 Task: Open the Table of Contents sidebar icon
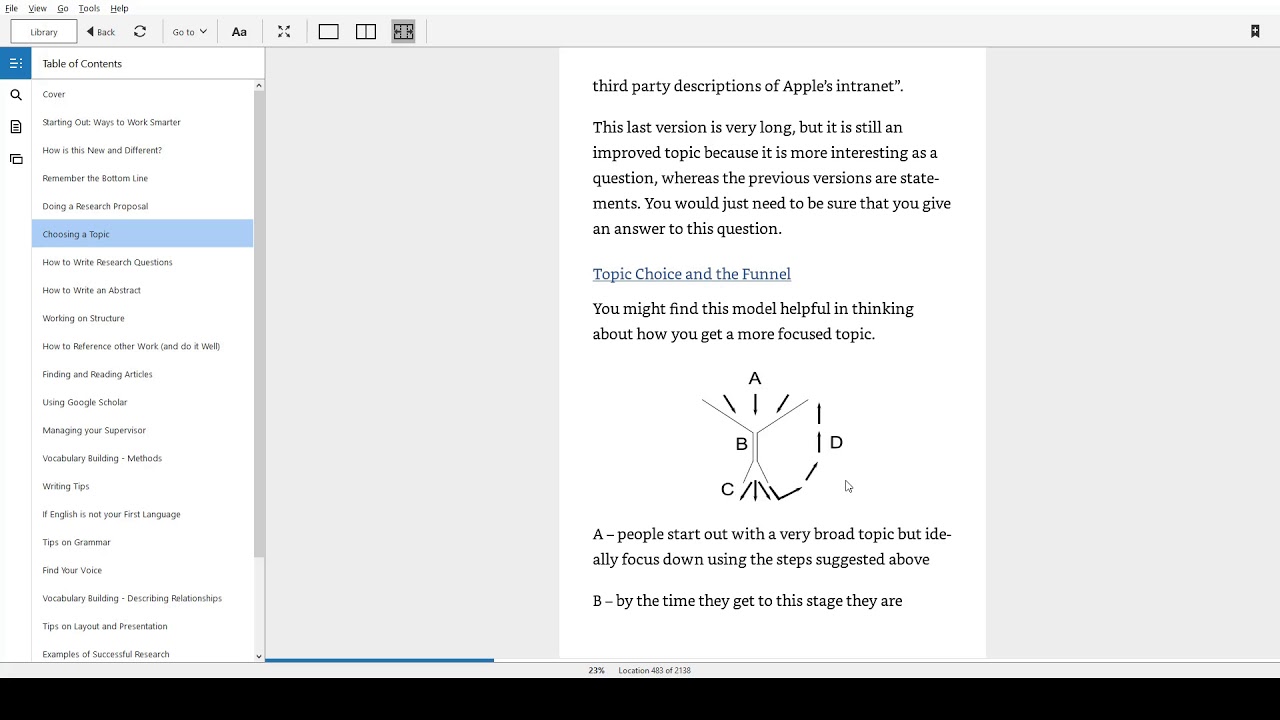(x=16, y=63)
